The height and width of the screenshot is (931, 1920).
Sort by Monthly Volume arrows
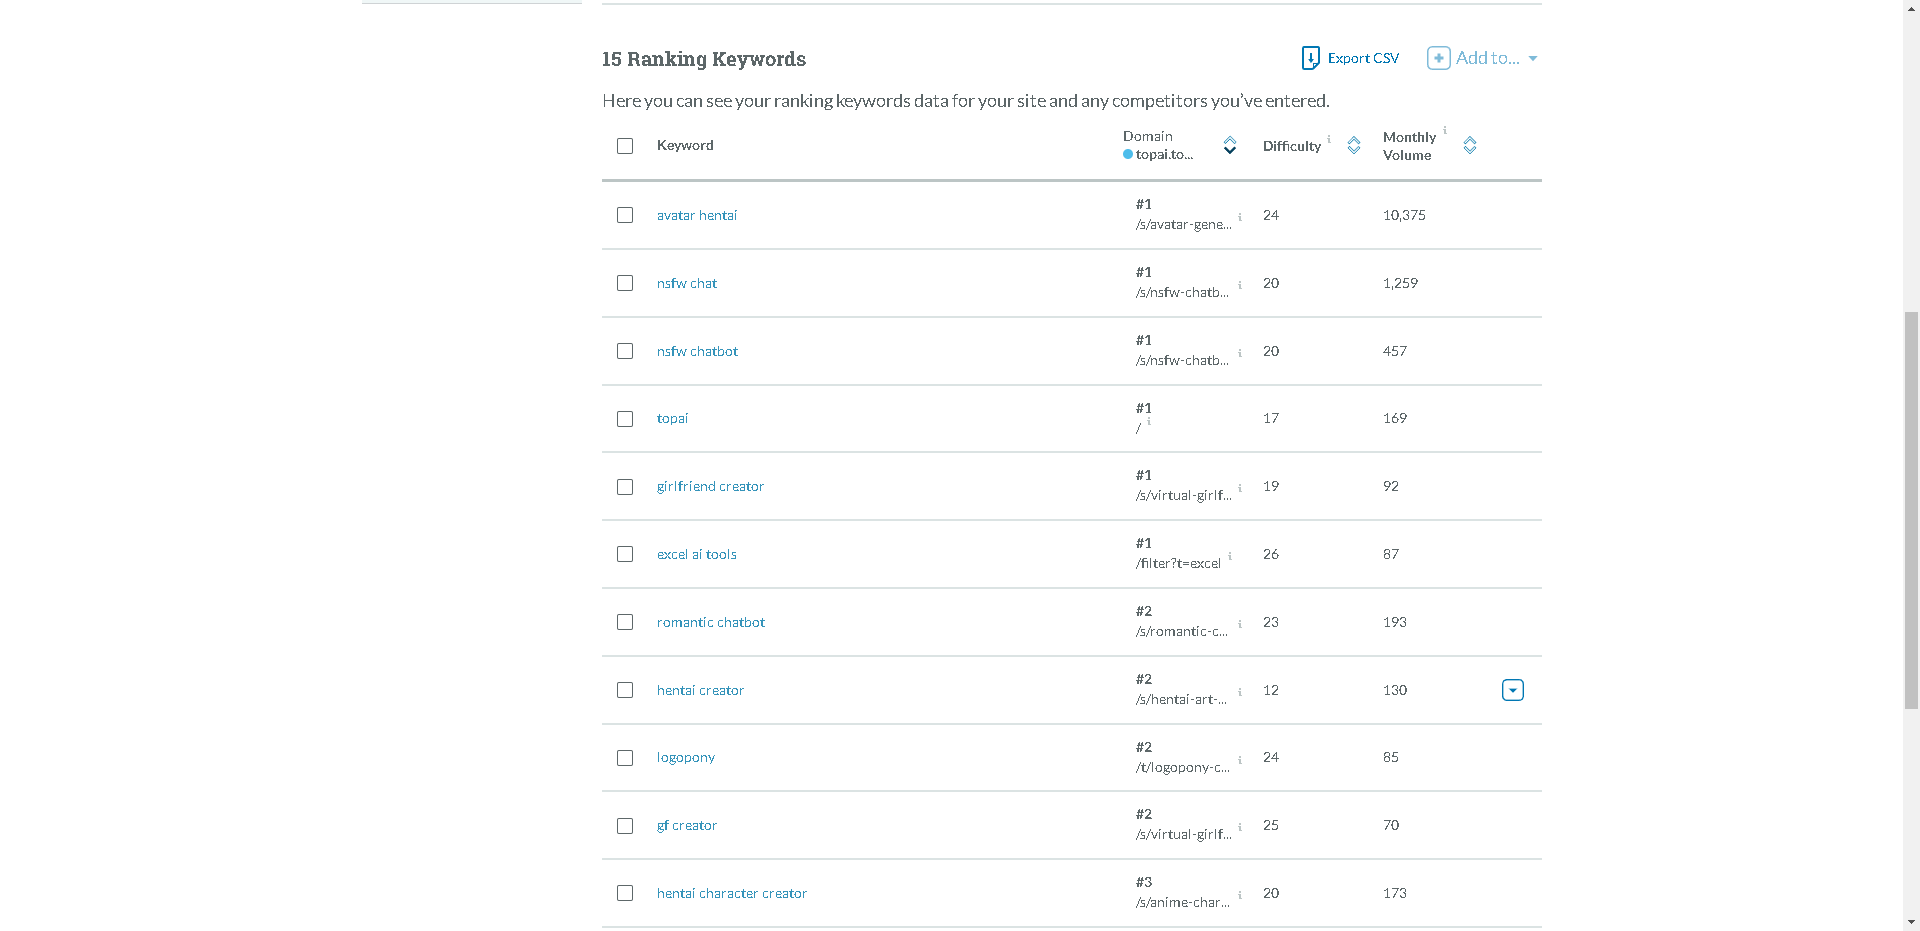pos(1470,145)
